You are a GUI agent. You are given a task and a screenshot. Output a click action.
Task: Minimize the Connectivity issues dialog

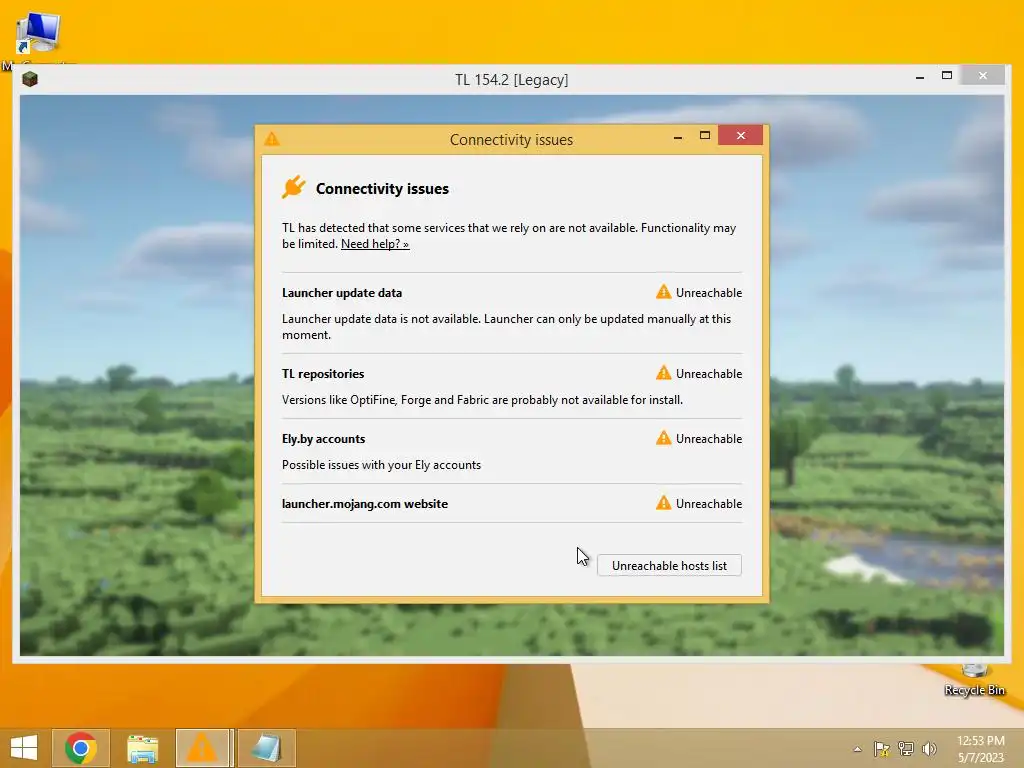coord(678,136)
